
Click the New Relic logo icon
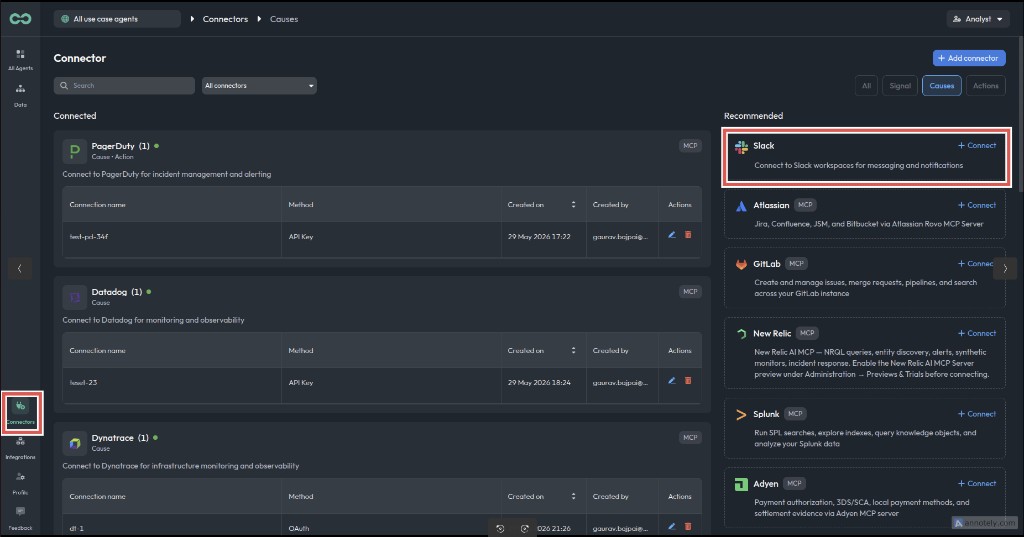click(x=741, y=334)
